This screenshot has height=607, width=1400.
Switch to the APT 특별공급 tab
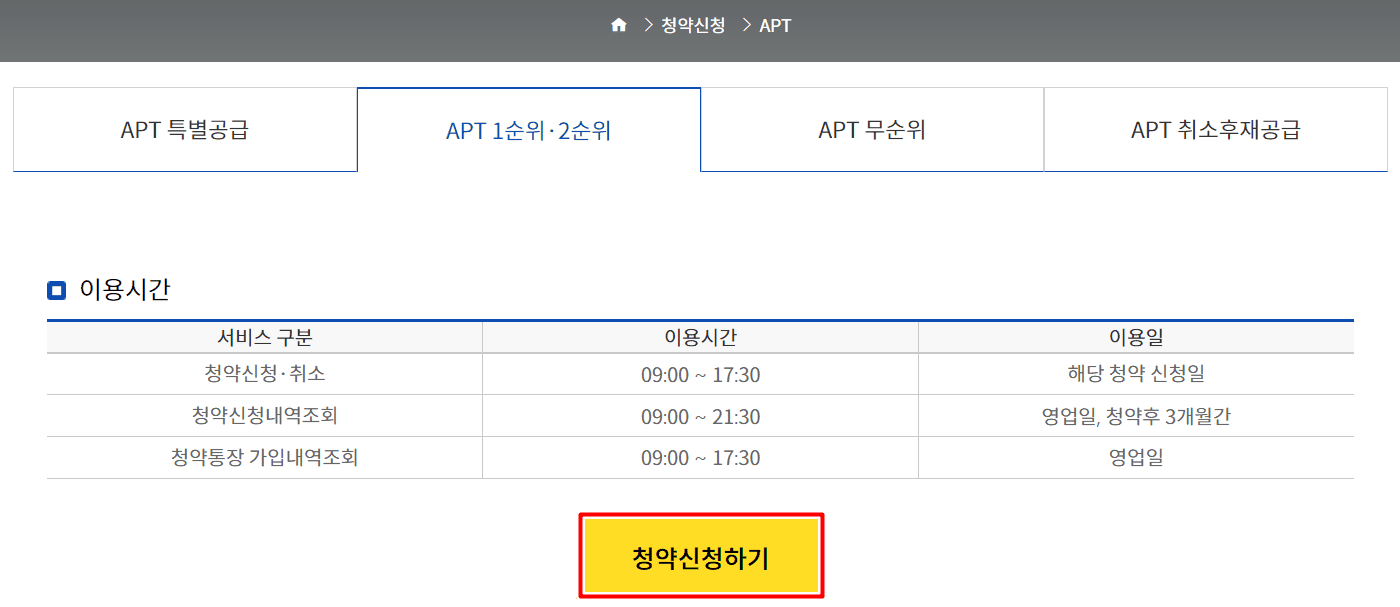click(x=185, y=130)
